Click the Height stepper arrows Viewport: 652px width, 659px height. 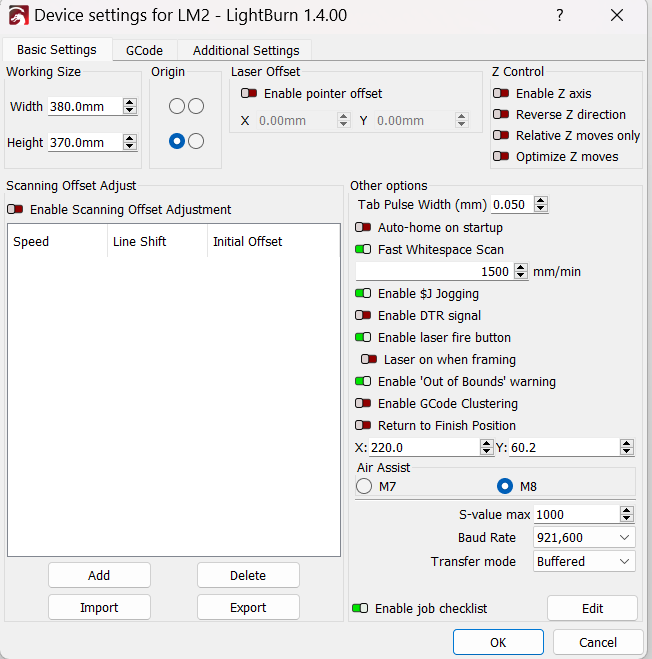[x=130, y=142]
